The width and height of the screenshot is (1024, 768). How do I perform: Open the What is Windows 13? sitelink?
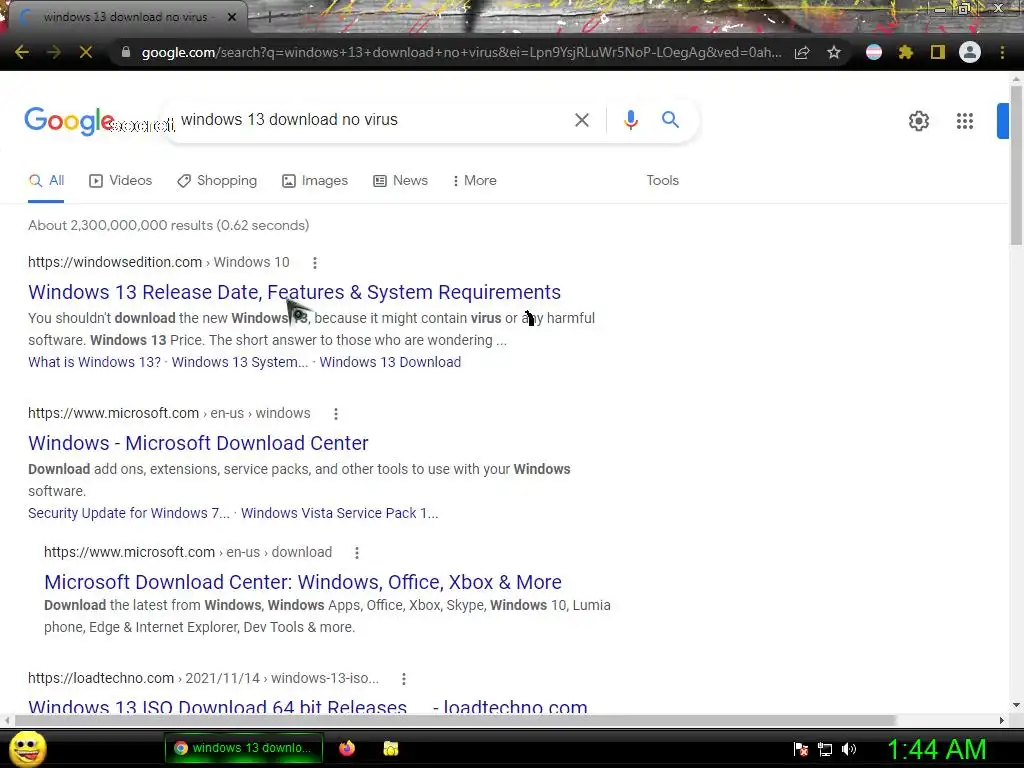click(x=94, y=362)
